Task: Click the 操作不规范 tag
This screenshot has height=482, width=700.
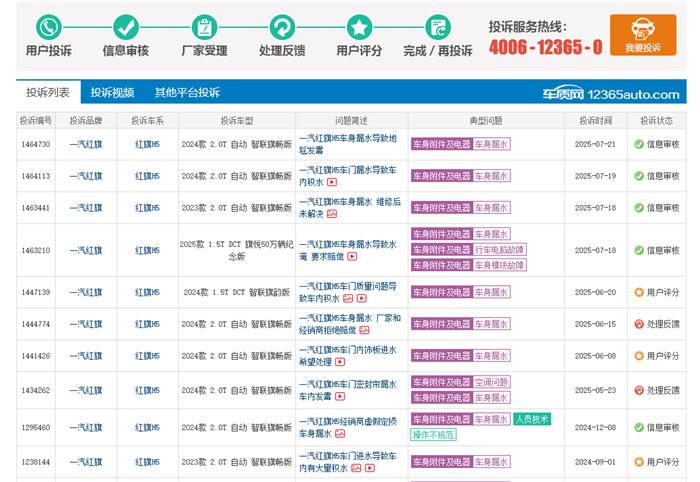Action: (x=433, y=435)
